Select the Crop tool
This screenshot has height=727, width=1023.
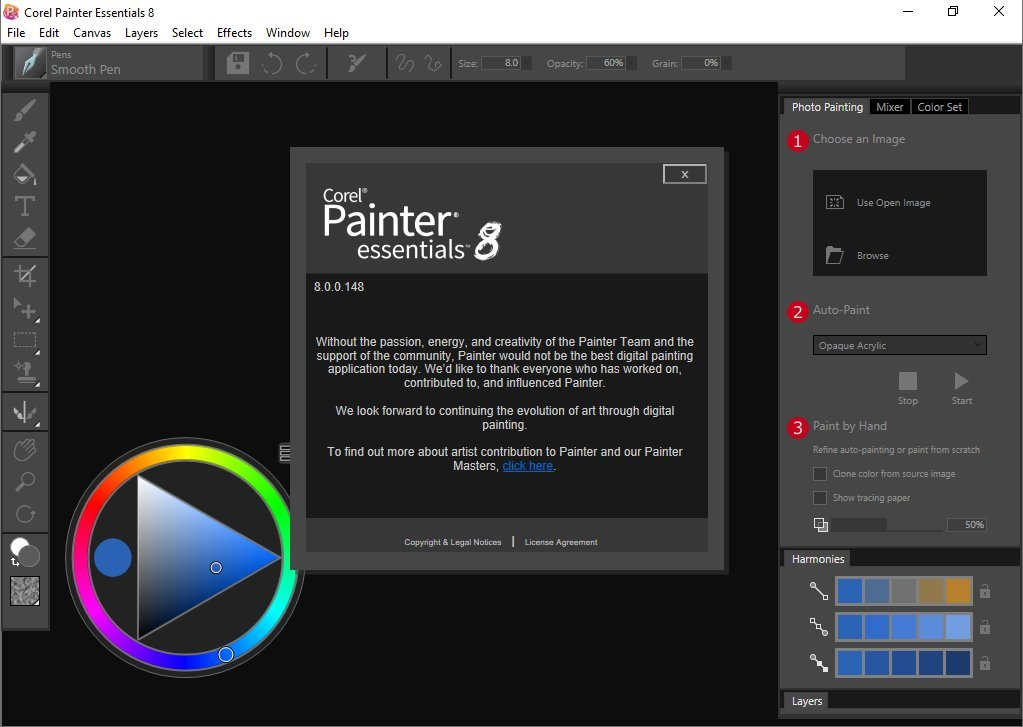25,275
